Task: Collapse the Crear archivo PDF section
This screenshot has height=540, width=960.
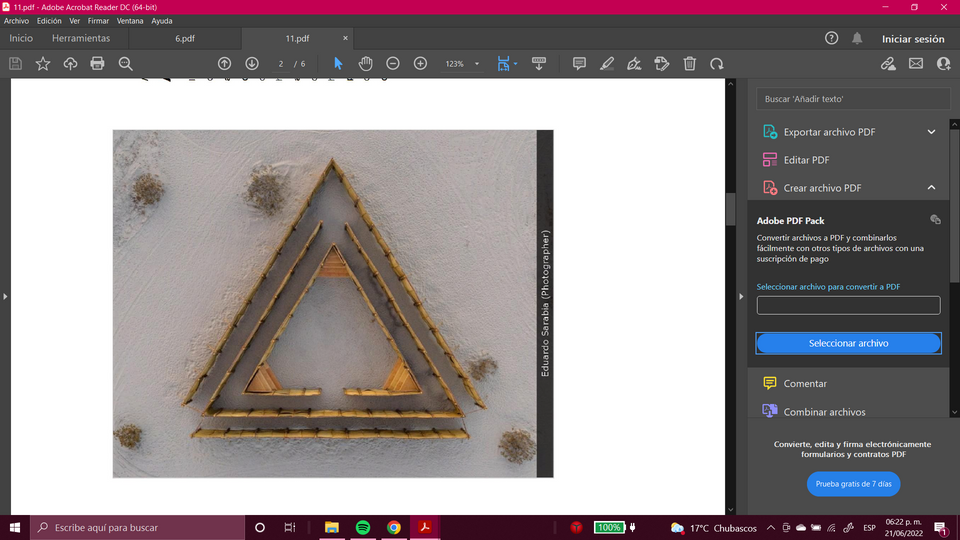Action: [x=931, y=188]
